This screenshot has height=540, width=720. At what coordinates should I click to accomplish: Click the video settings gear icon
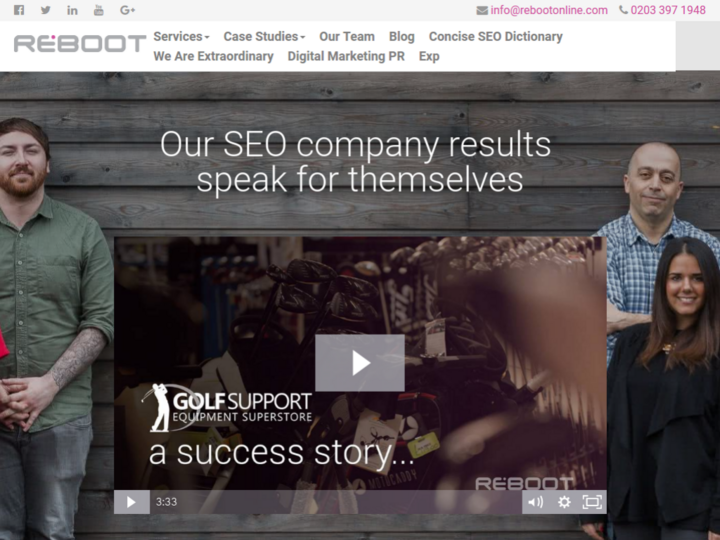564,502
